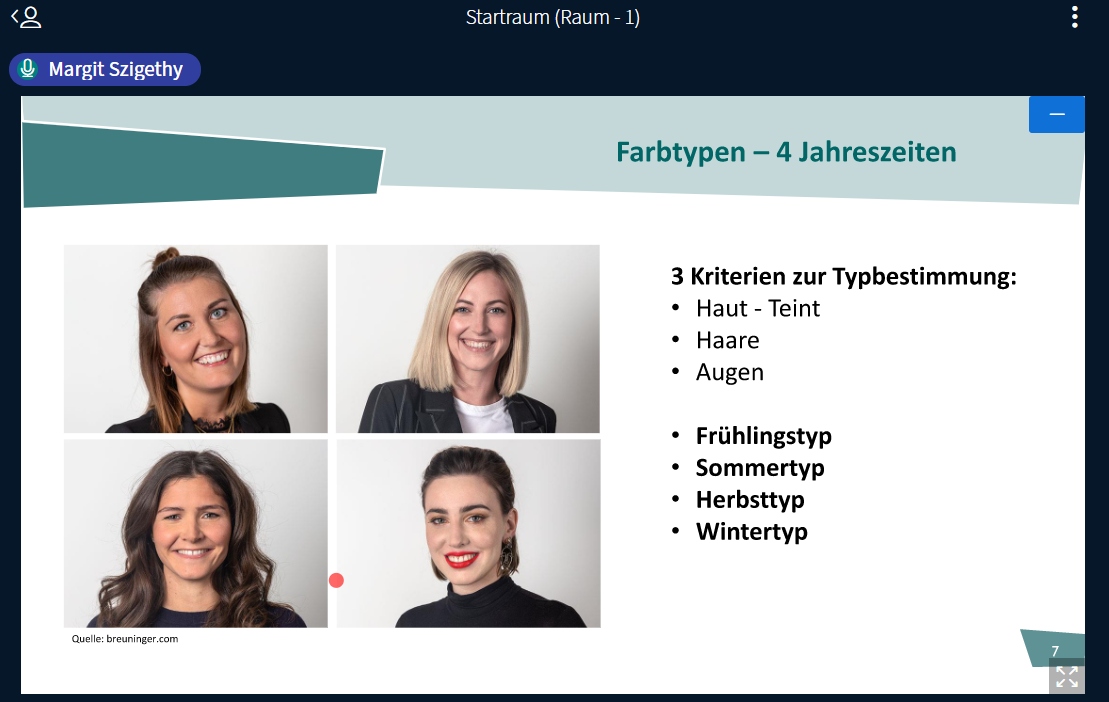Minimize the presentation with the blue dash button
Viewport: 1109px width, 702px height.
tap(1057, 115)
